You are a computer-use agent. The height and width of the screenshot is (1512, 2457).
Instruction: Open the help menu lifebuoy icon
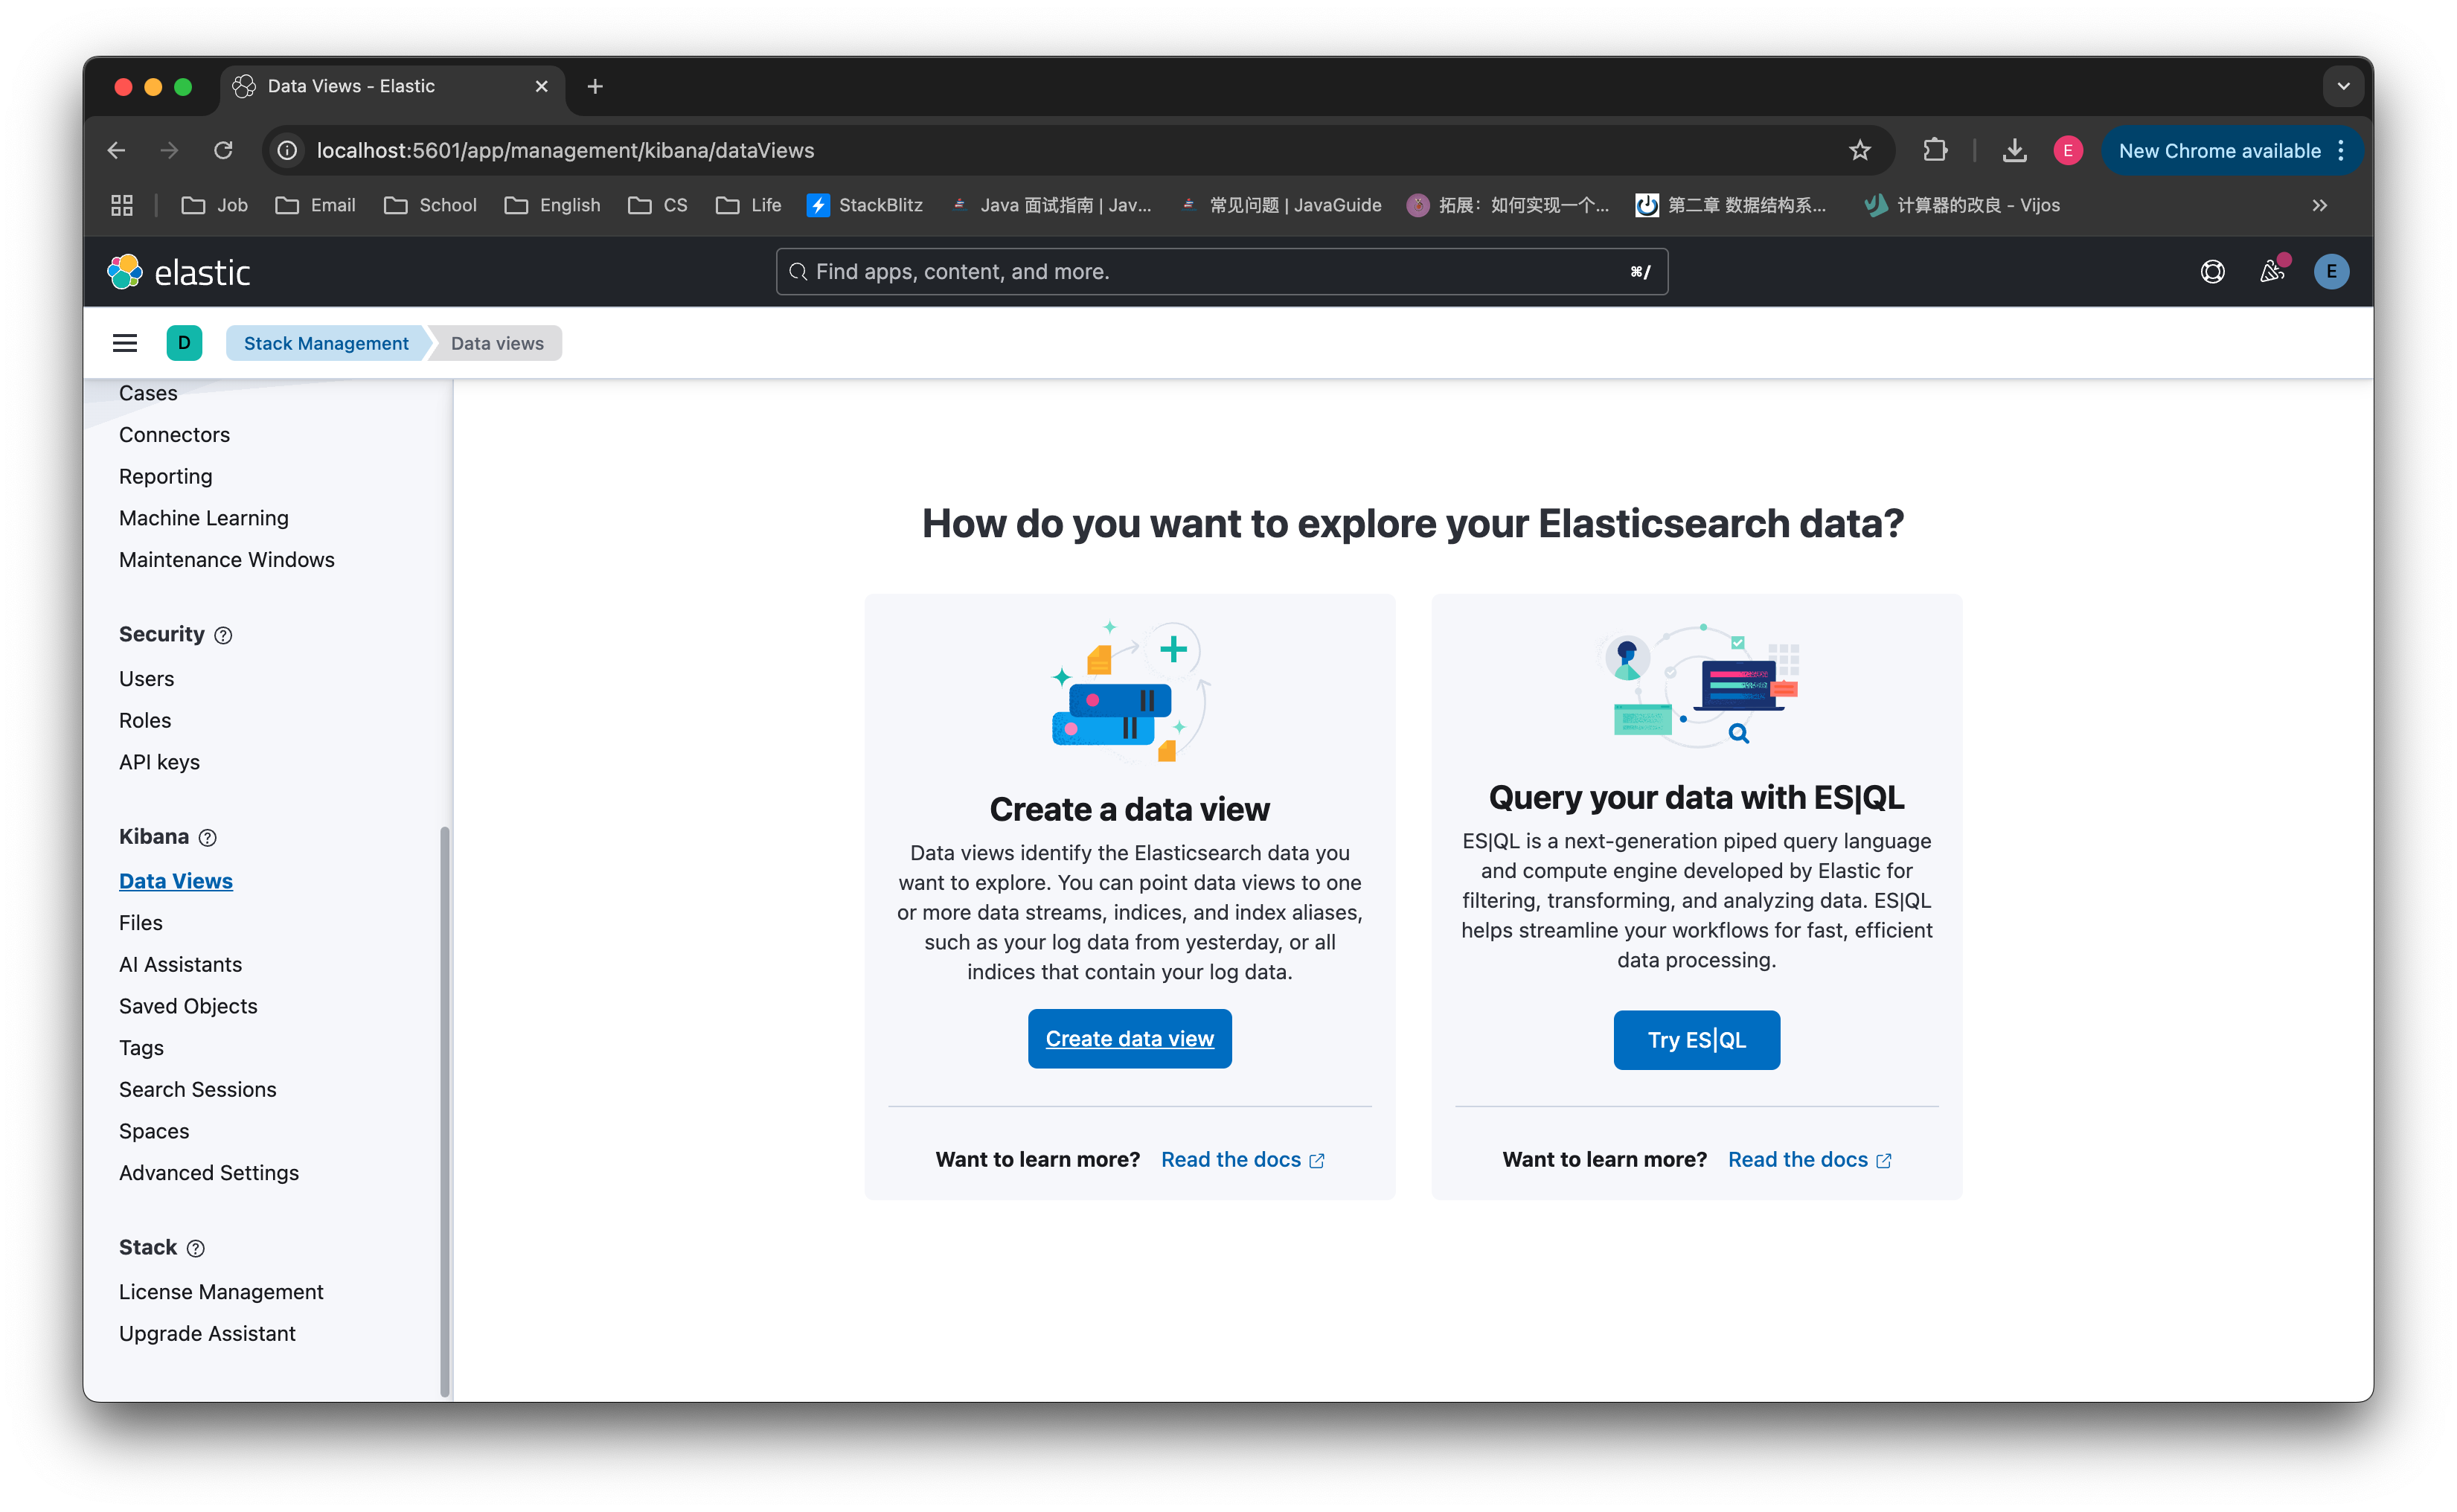(x=2212, y=272)
